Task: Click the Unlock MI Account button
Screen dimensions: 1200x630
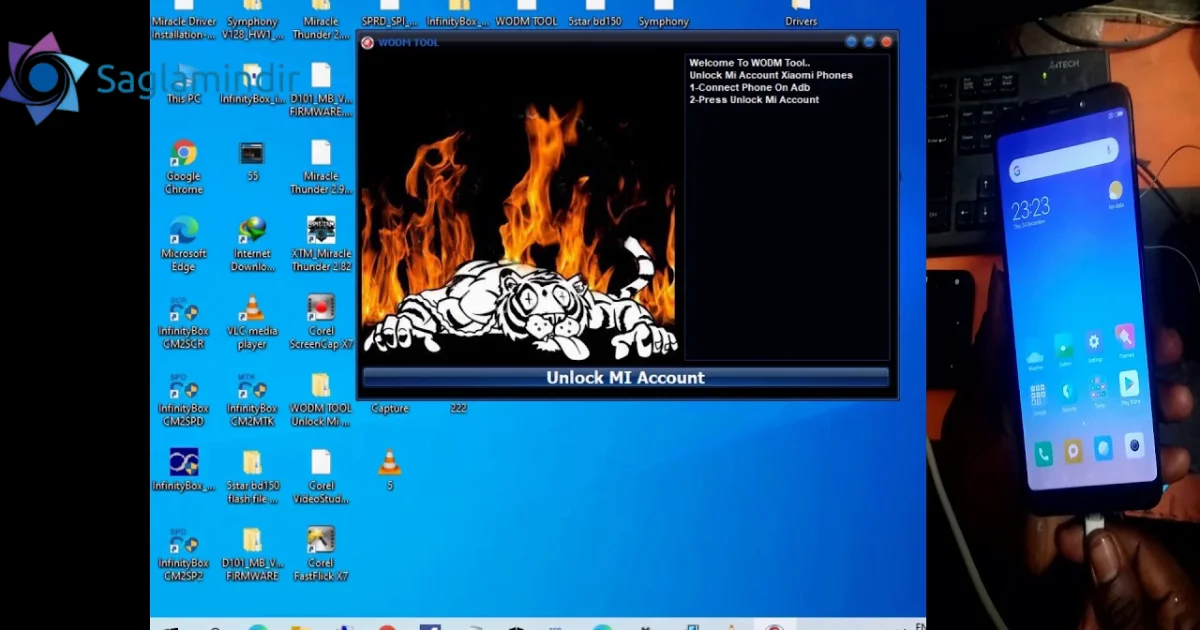Action: pos(625,377)
